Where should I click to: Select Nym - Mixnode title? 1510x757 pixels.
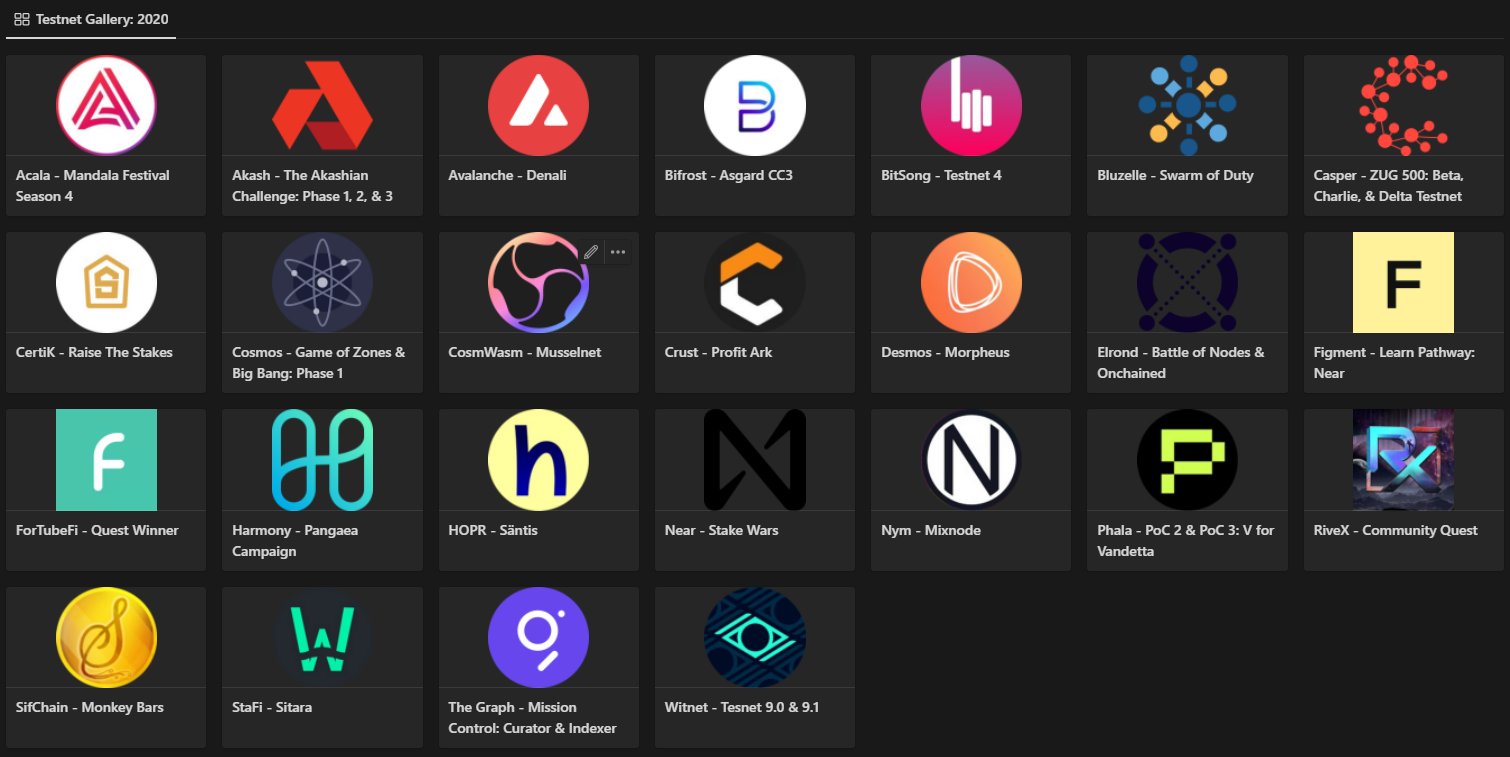(930, 530)
